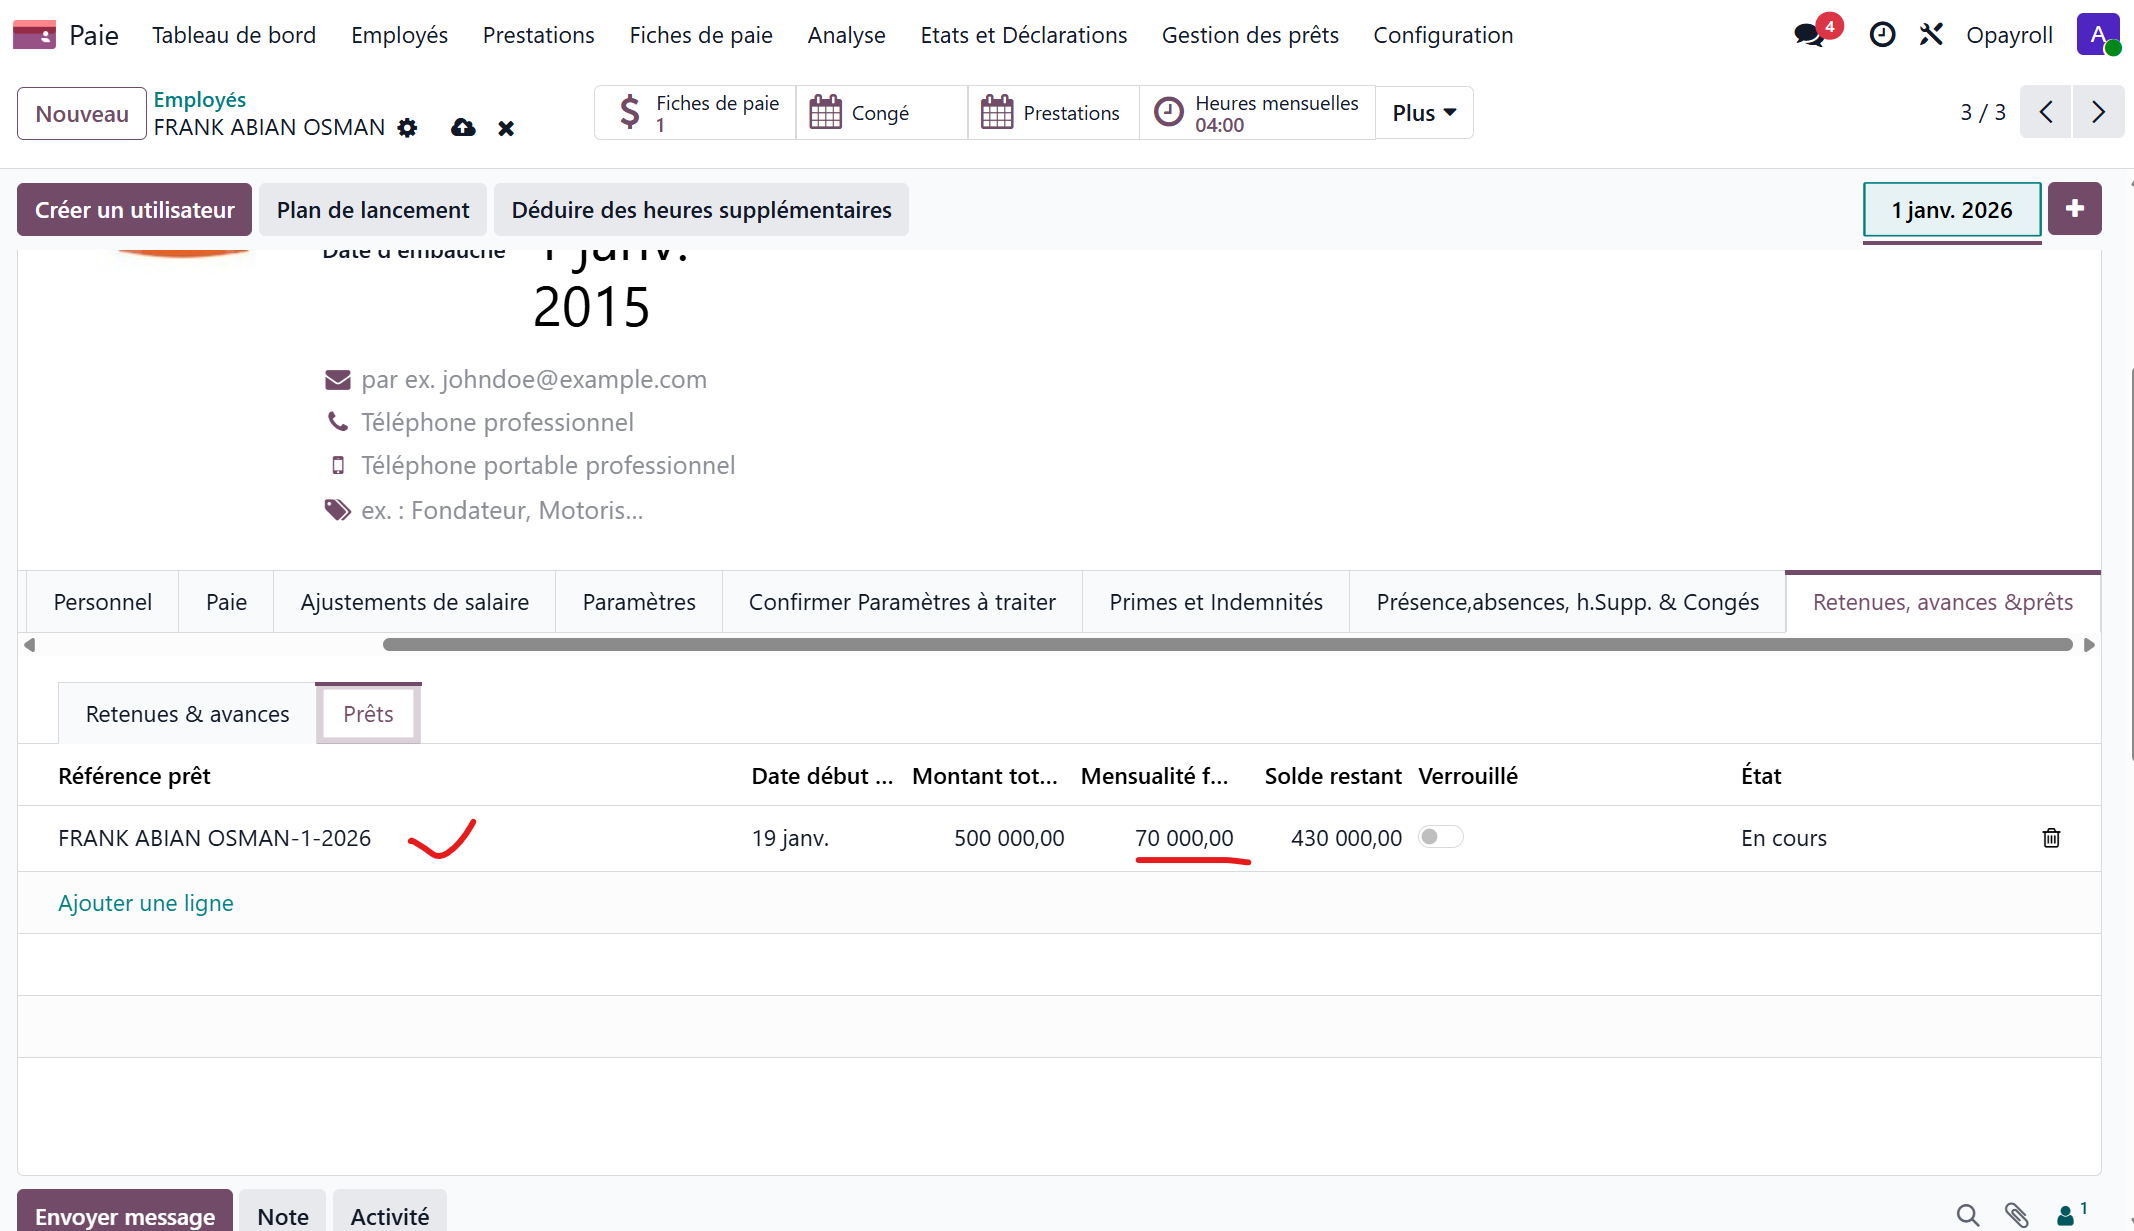2134x1231 pixels.
Task: Open the Primes et Indemnités tab
Action: 1215,602
